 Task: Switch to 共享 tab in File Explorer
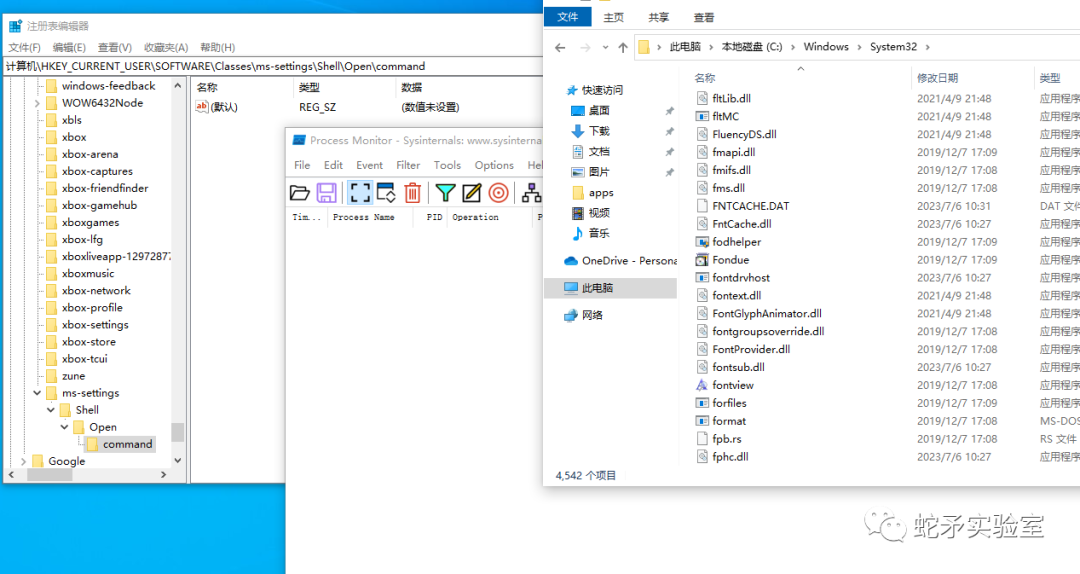pyautogui.click(x=658, y=18)
